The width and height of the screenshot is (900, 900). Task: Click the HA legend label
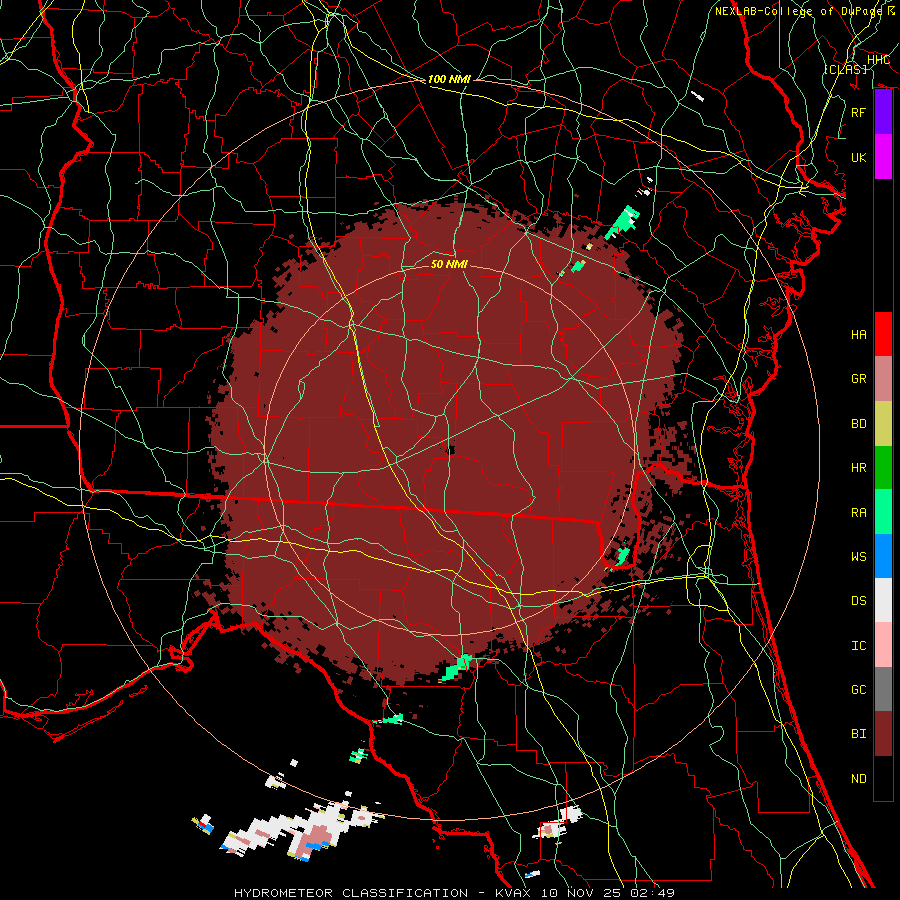click(858, 334)
